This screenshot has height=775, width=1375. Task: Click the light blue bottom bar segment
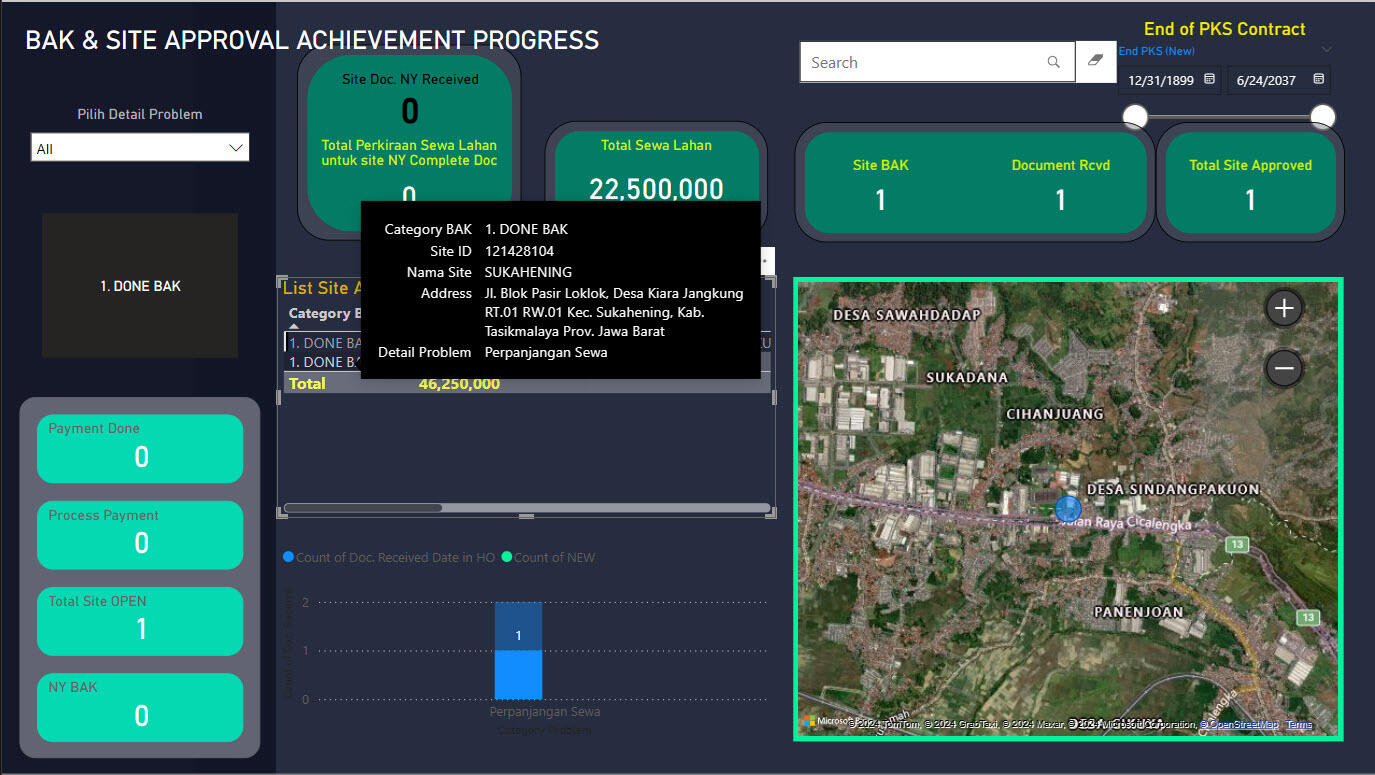518,675
